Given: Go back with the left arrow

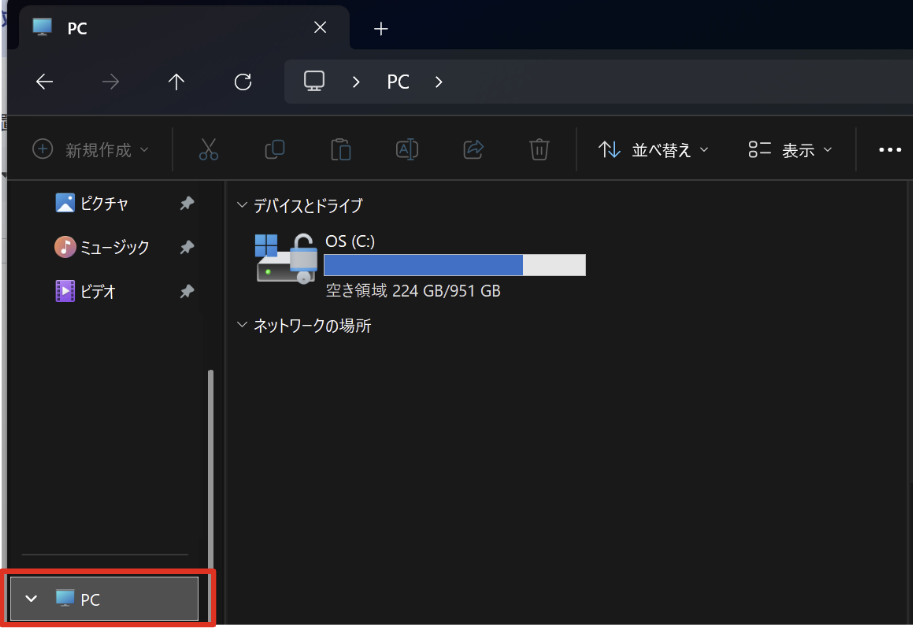Looking at the screenshot, I should coord(45,82).
